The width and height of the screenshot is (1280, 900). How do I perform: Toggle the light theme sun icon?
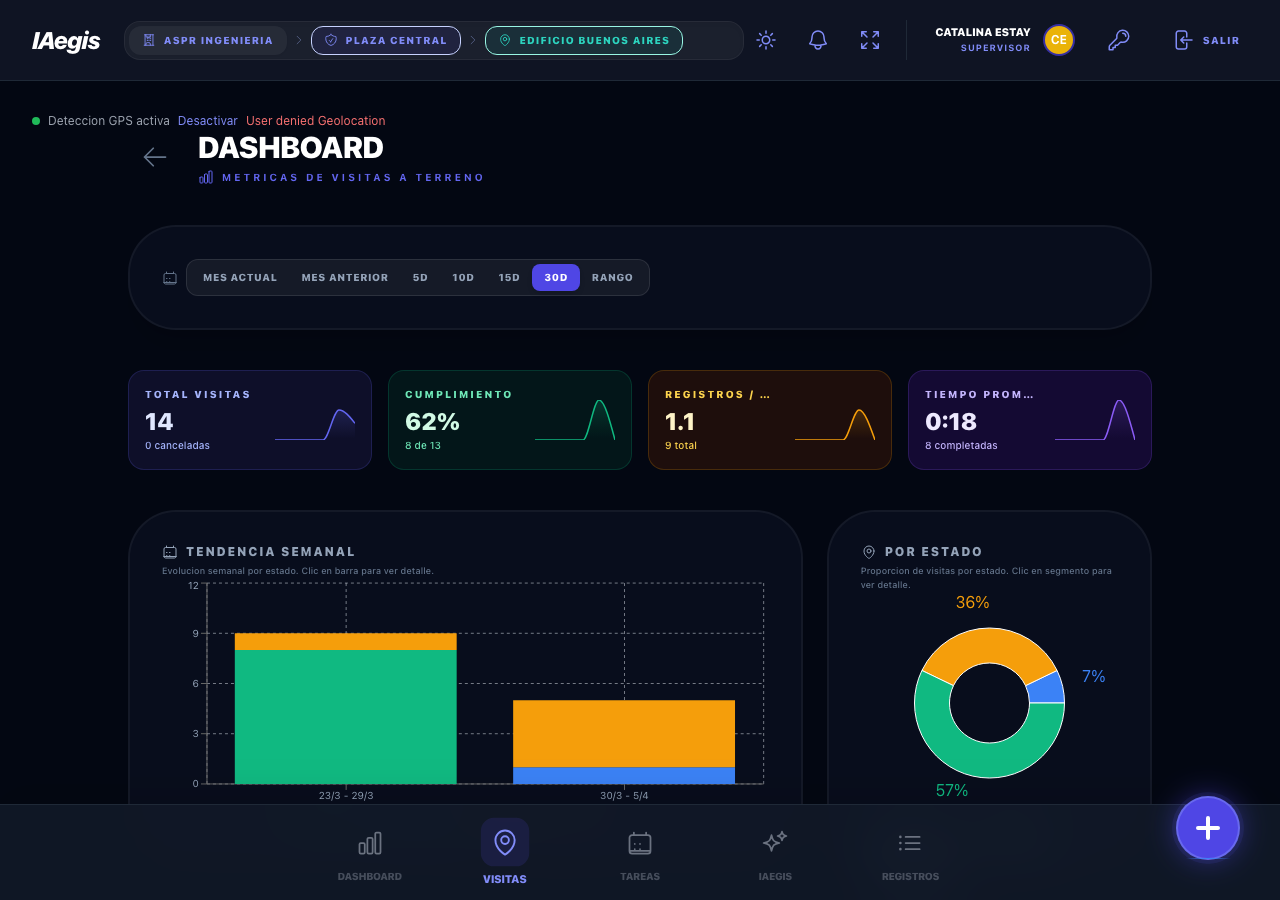765,40
